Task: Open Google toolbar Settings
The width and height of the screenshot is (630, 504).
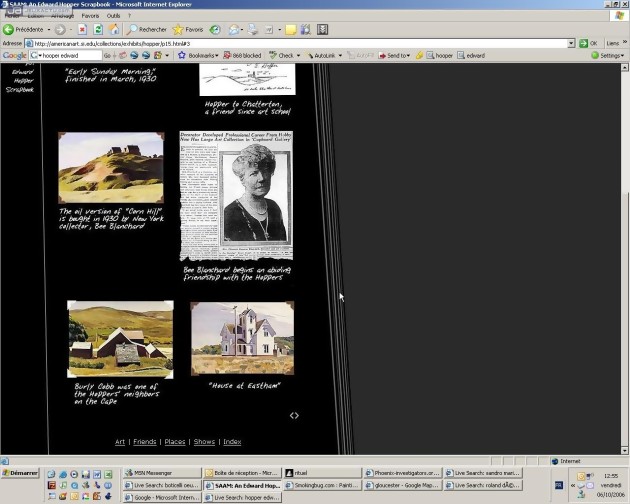Action: [608, 56]
